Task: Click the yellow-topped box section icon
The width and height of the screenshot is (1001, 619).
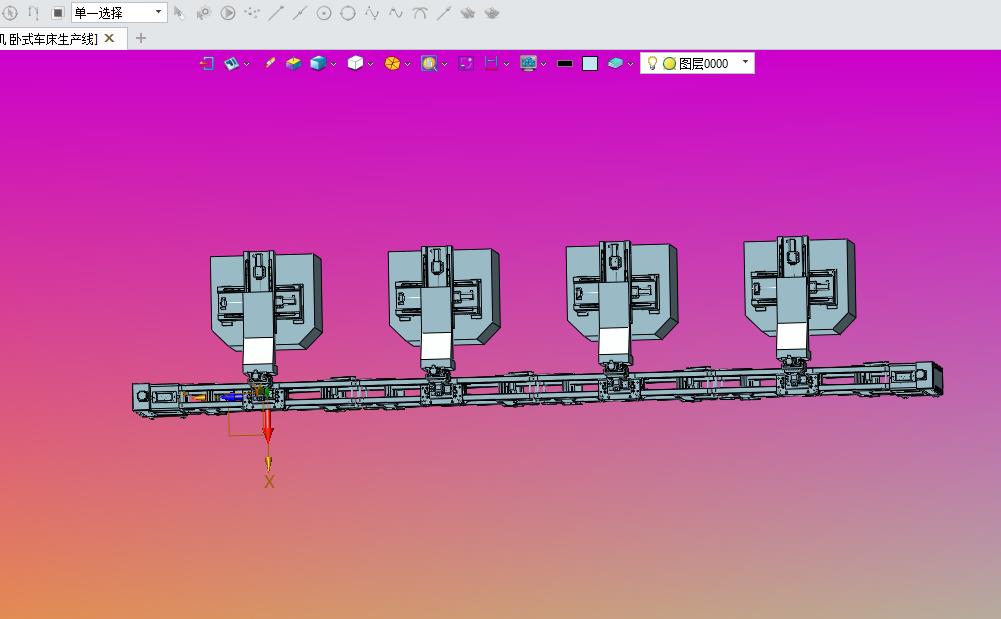Action: pyautogui.click(x=293, y=63)
